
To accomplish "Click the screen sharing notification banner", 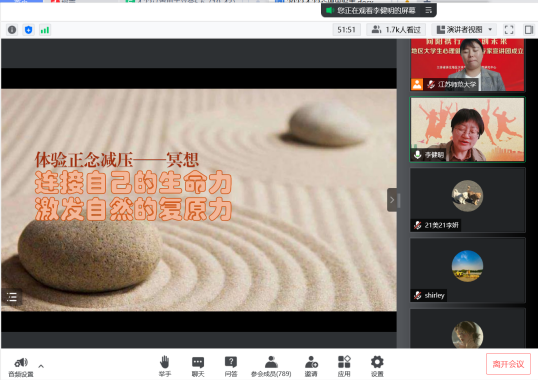I will [x=378, y=10].
